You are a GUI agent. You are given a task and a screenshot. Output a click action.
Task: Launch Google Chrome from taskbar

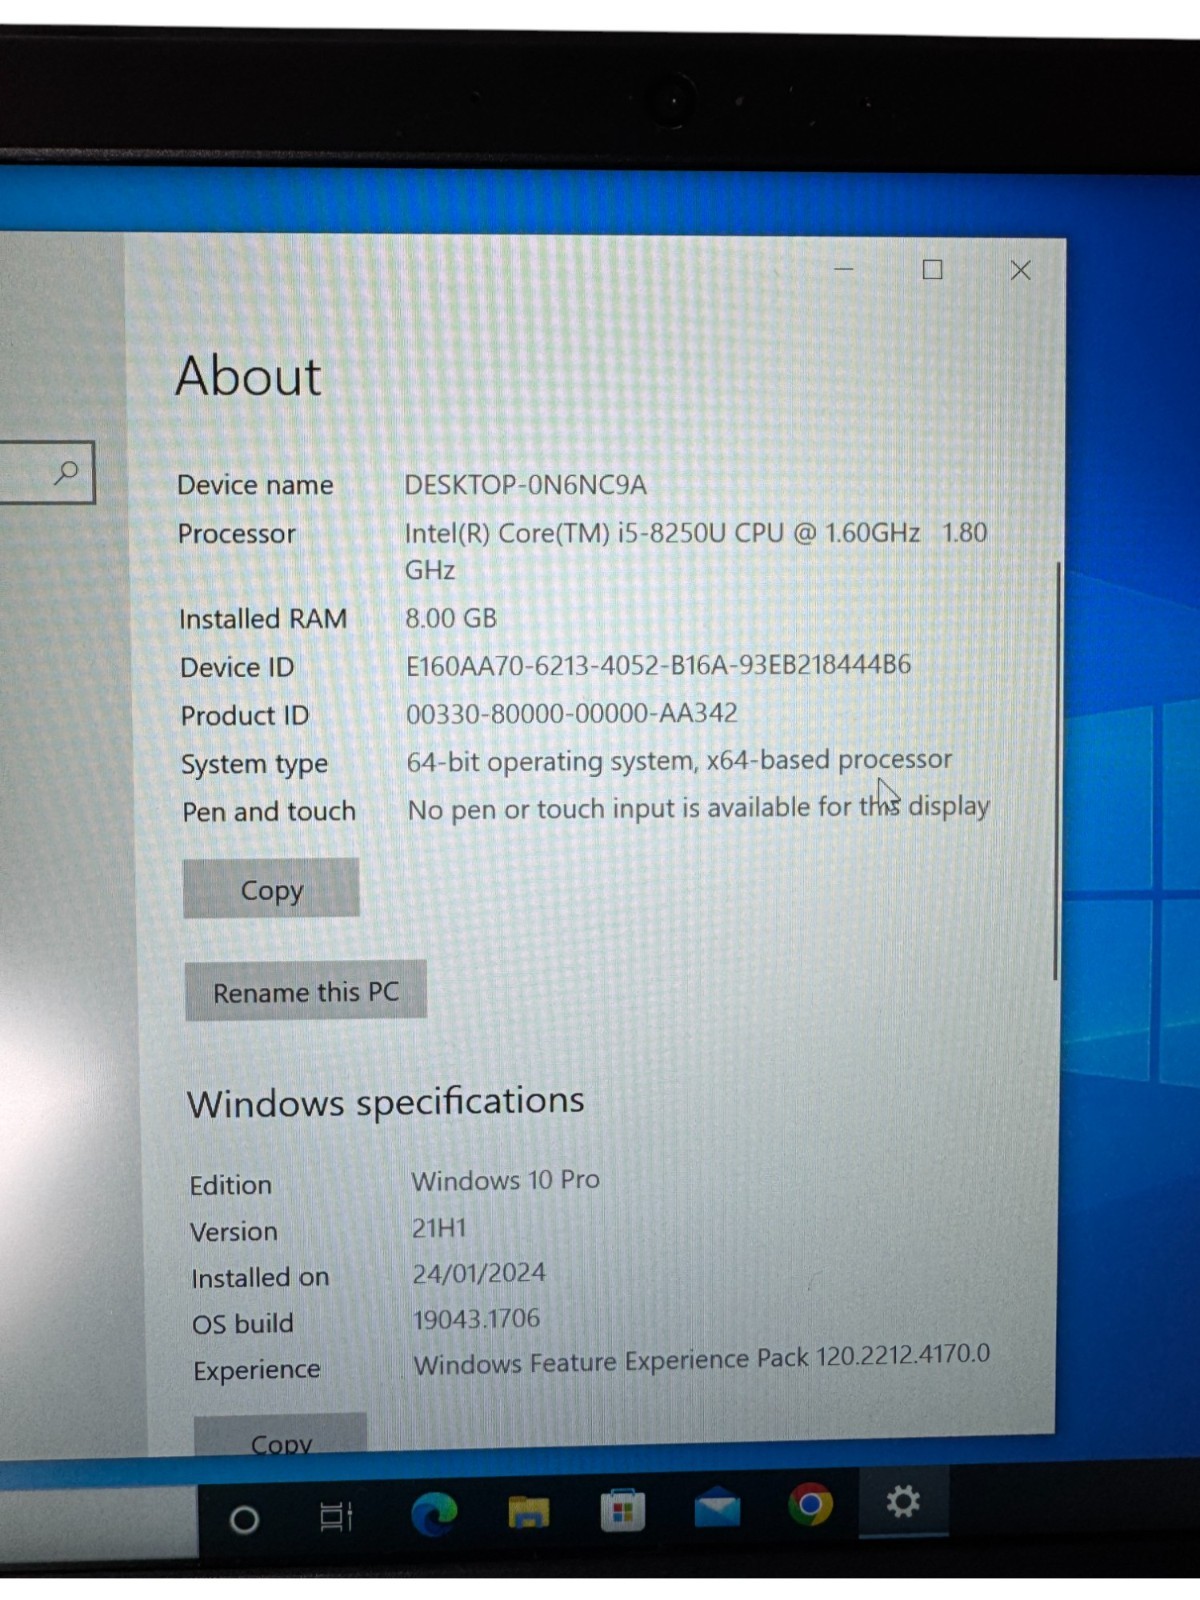(x=810, y=1503)
